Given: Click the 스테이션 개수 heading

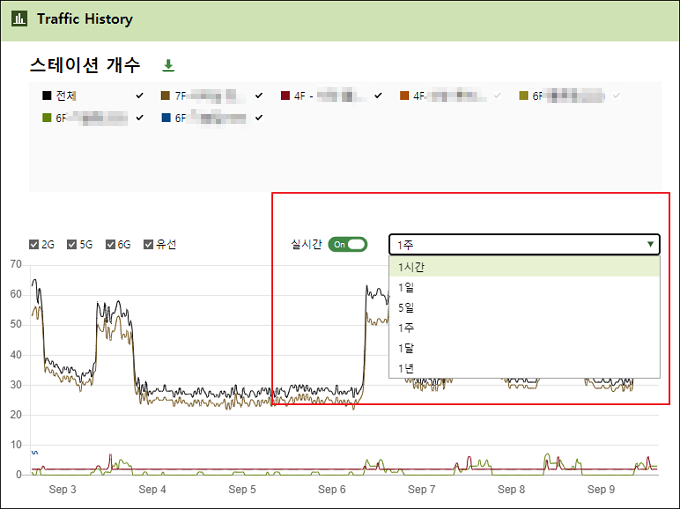Looking at the screenshot, I should coord(85,65).
